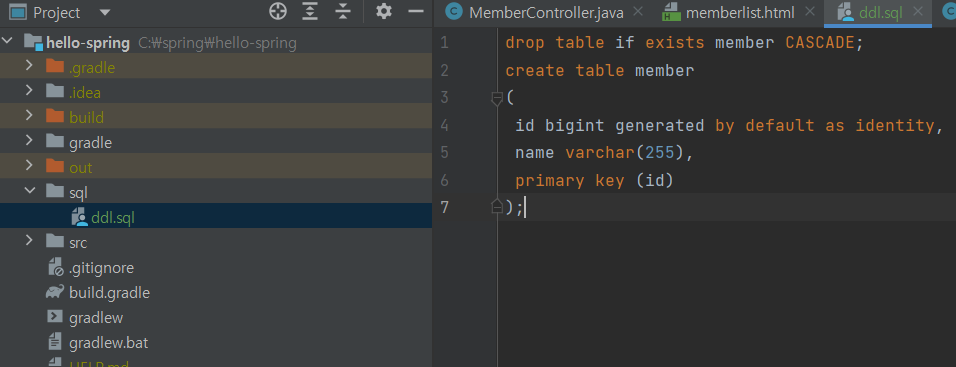The height and width of the screenshot is (367, 956).
Task: Switch to the memberlist.html tab
Action: pos(740,13)
